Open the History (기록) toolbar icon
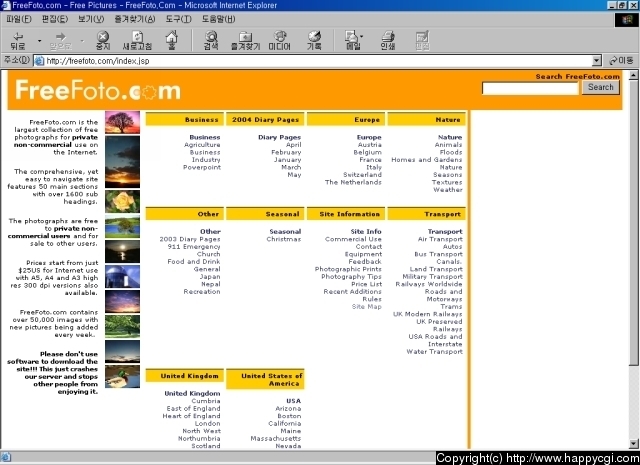This screenshot has height=465, width=640. click(x=314, y=40)
